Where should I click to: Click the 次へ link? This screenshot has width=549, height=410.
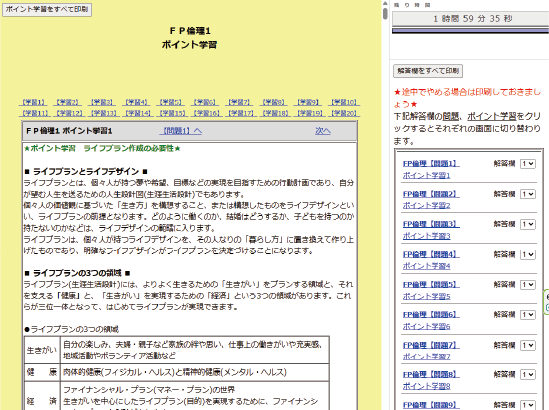(x=322, y=131)
